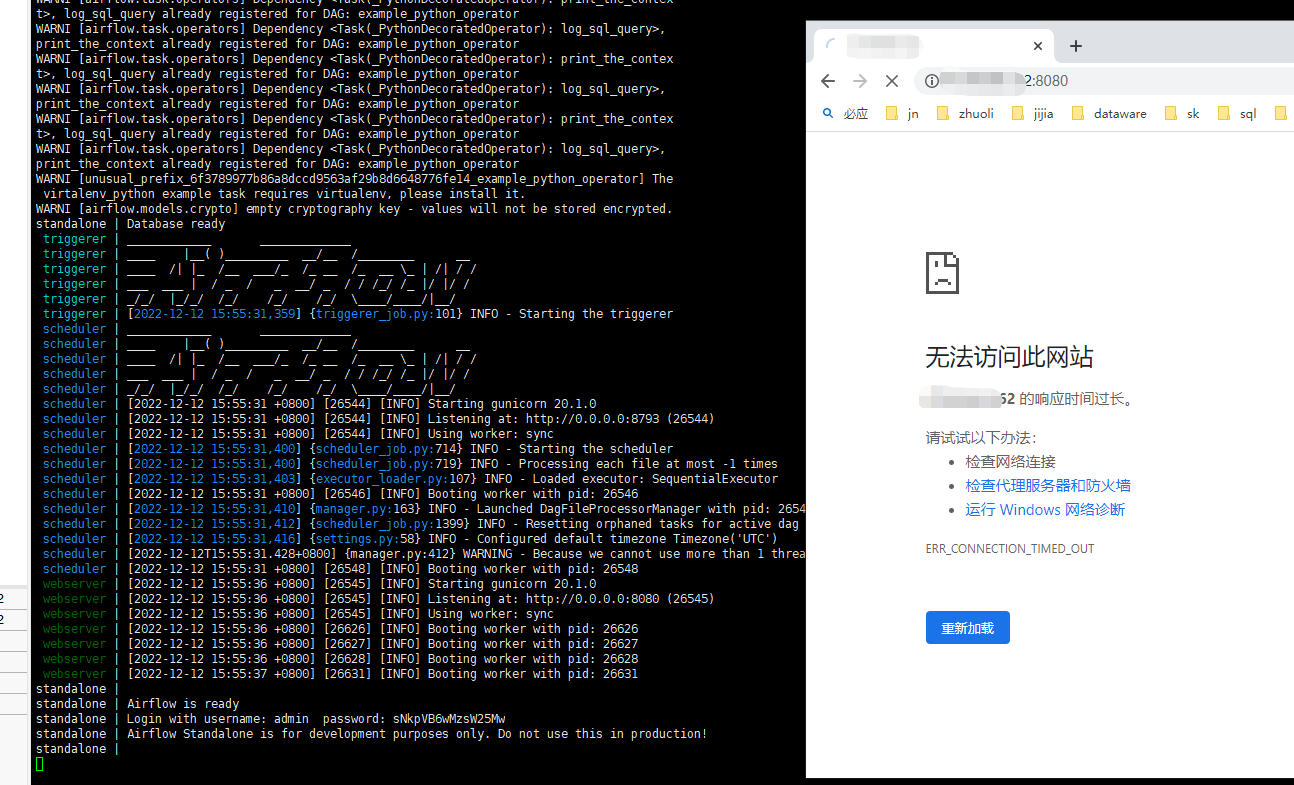Click 检查代理服务器和防火墙 link
The image size is (1294, 785).
point(1048,486)
